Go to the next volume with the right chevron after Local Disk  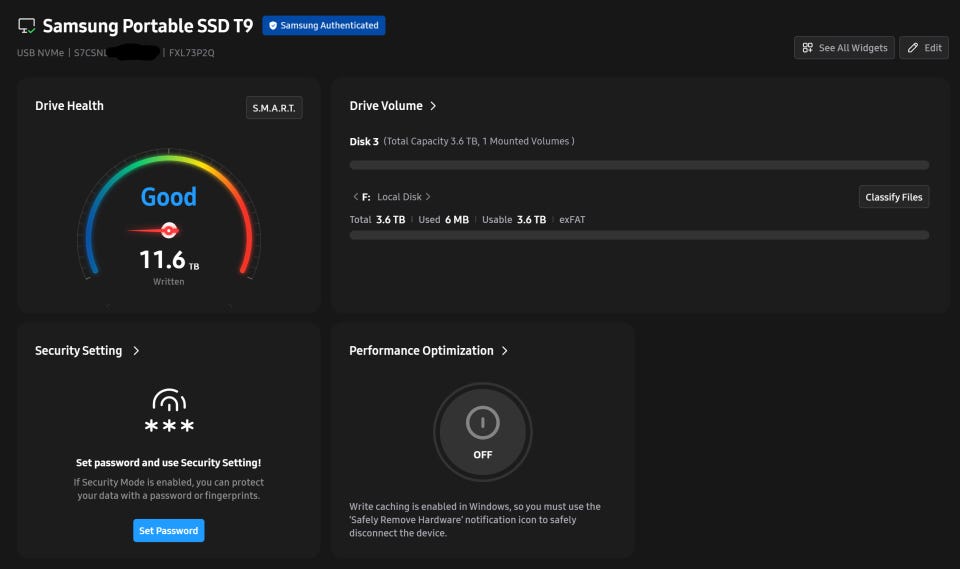(428, 197)
